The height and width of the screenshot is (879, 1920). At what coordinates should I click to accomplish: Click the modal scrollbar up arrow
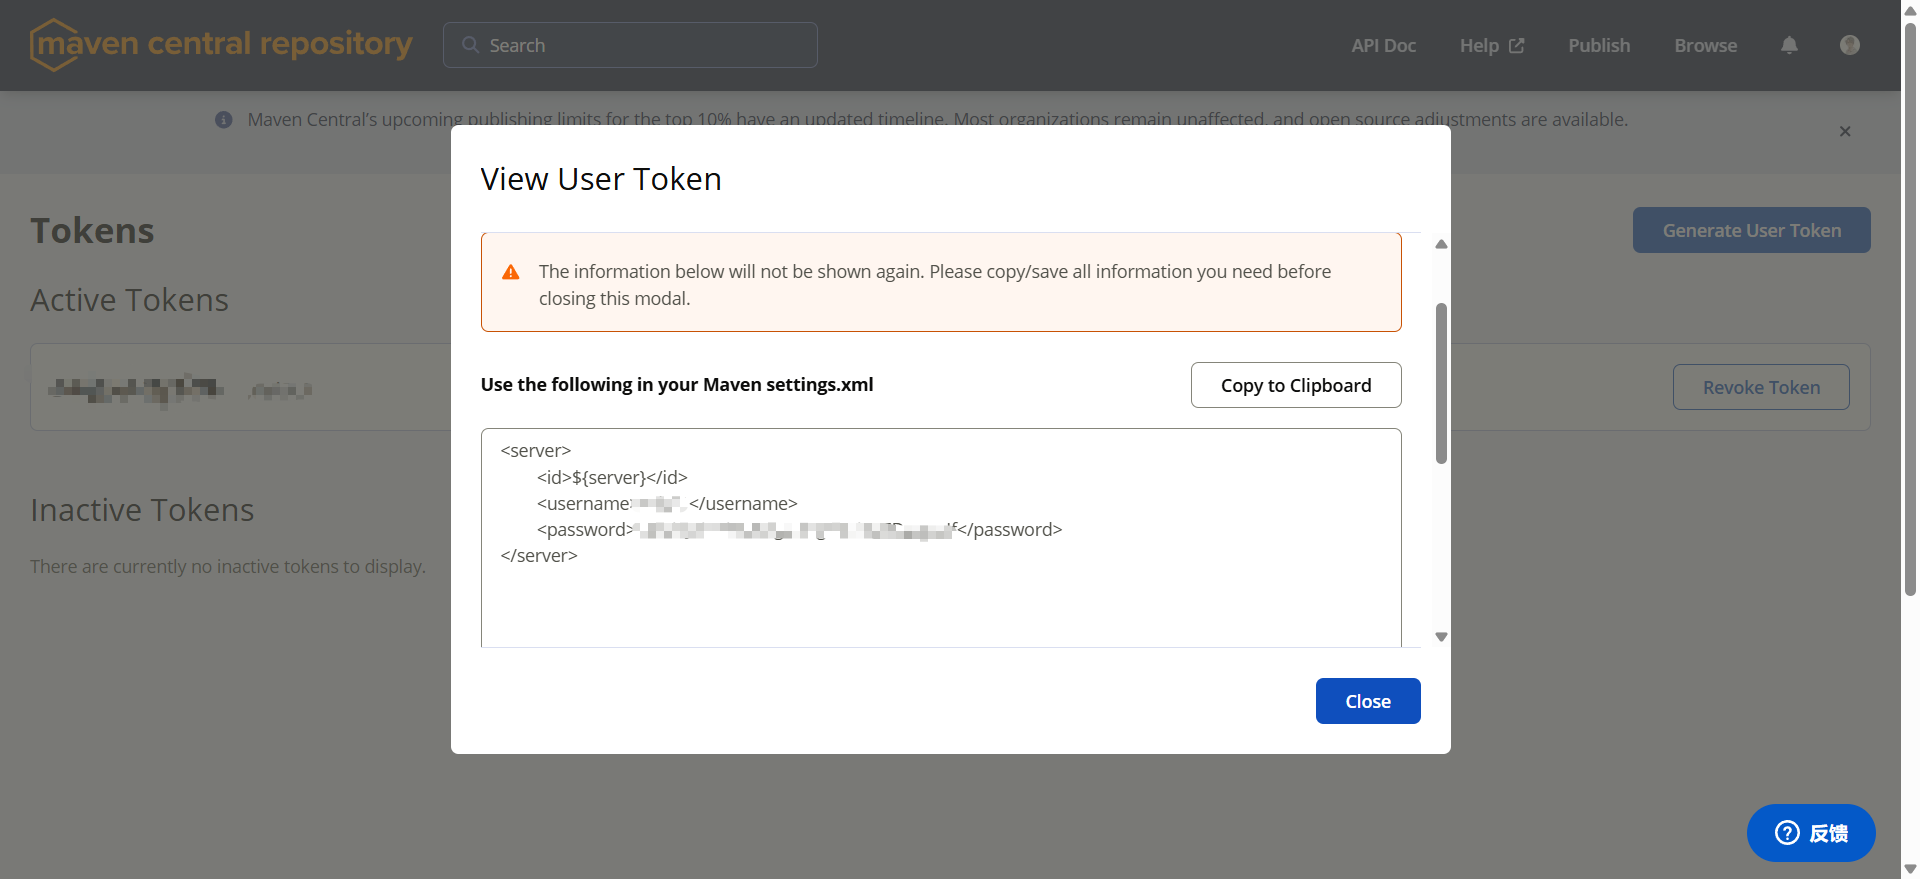1441,244
